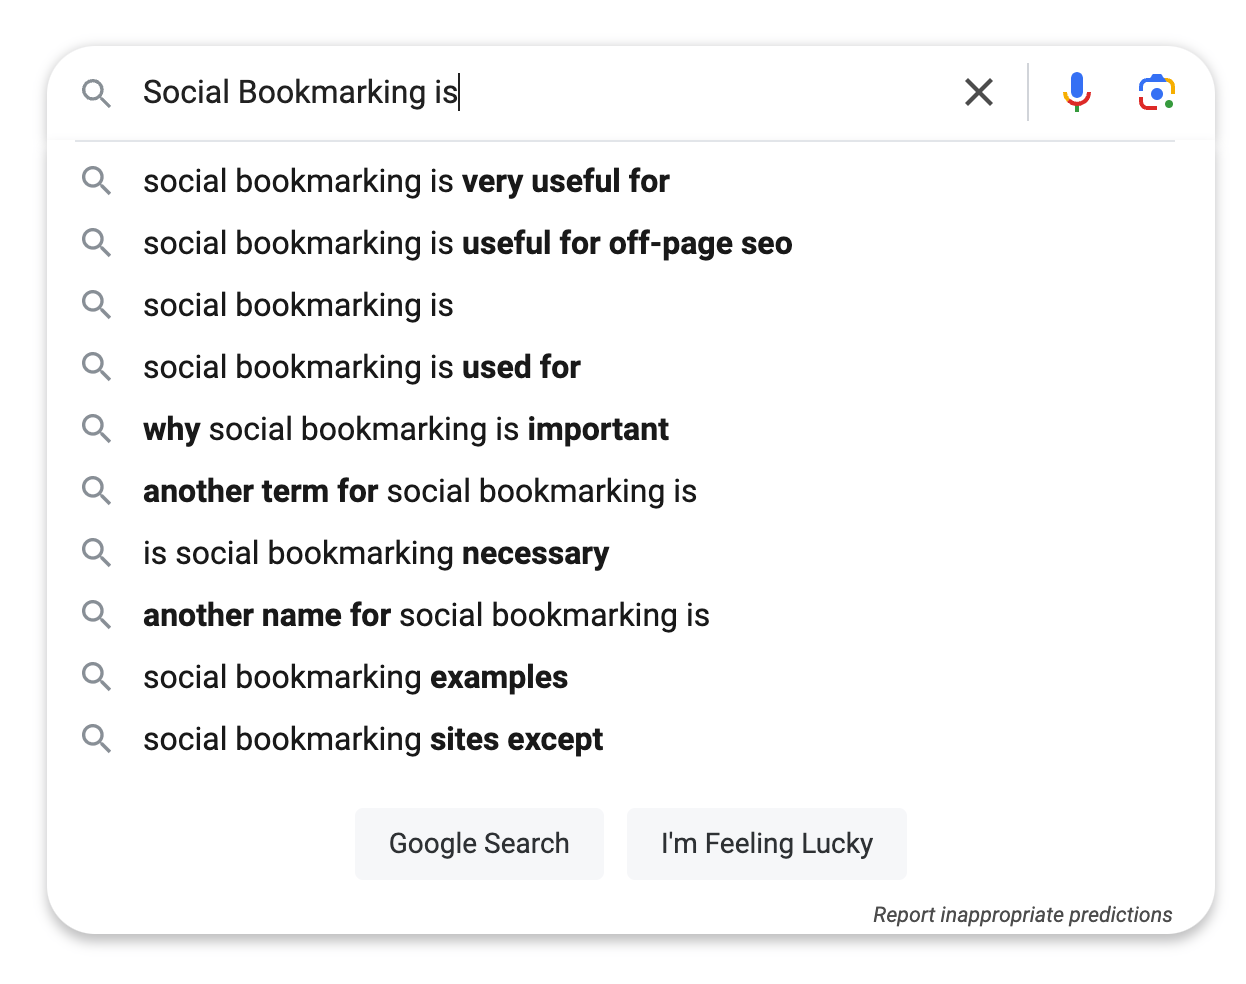This screenshot has width=1246, height=984.
Task: Select suggestion 'social bookmarking is very useful for'
Action: click(x=406, y=181)
